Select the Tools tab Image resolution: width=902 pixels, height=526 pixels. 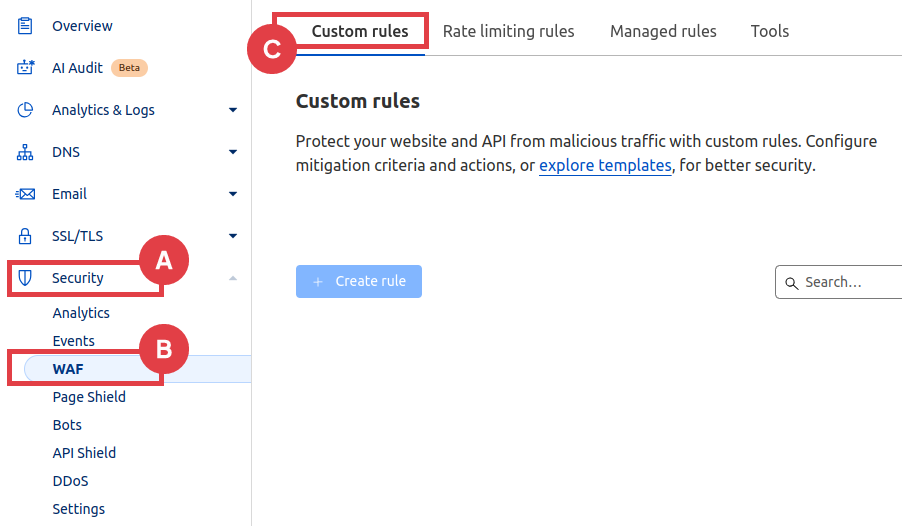click(769, 31)
